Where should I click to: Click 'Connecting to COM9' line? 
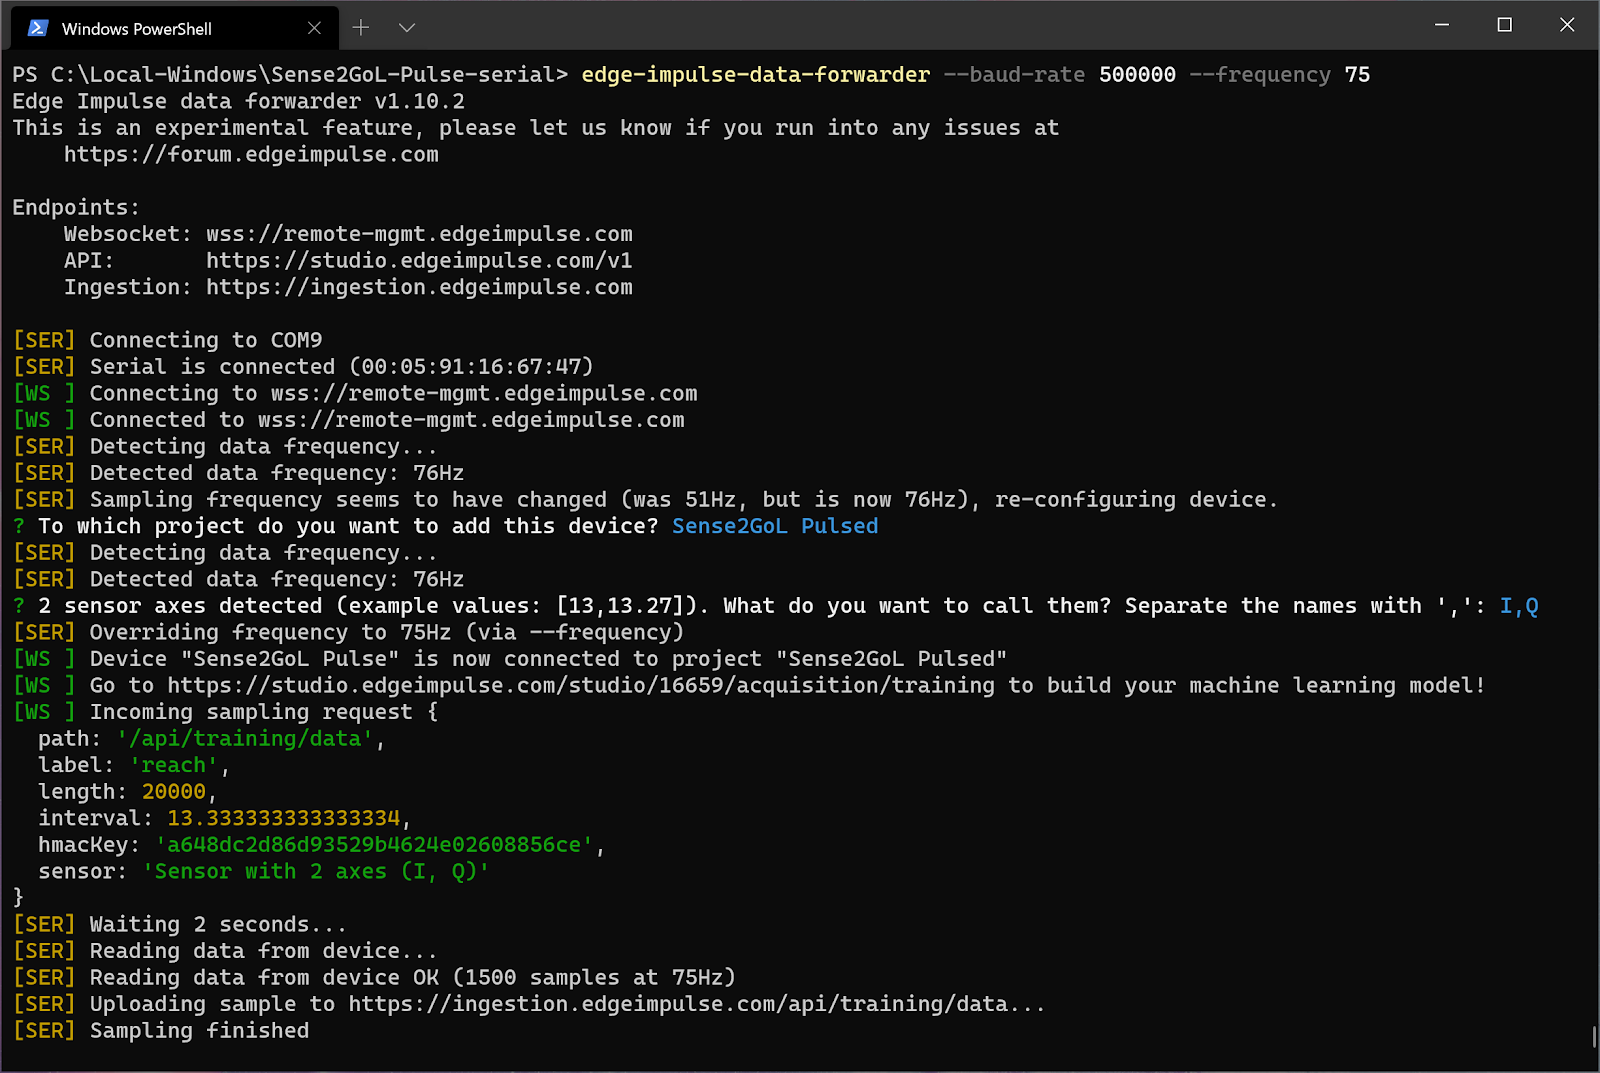pyautogui.click(x=206, y=341)
